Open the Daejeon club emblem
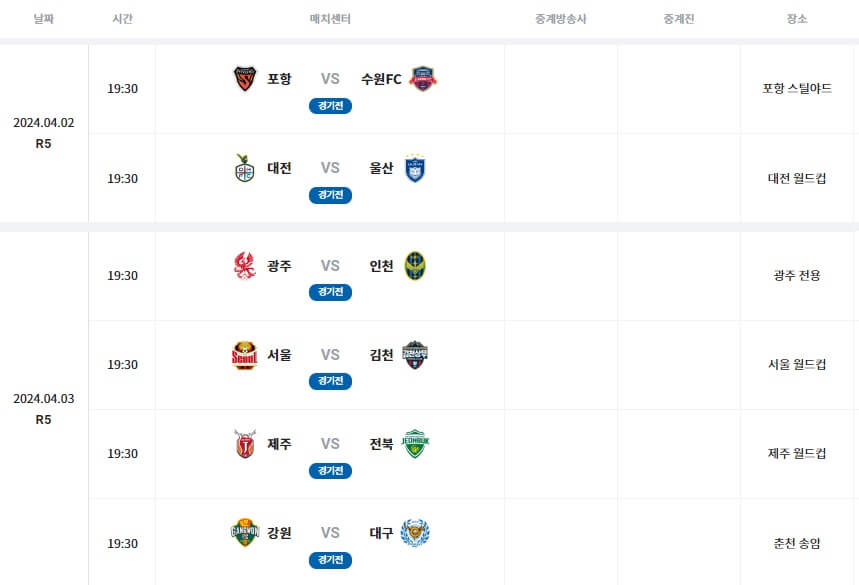 point(244,168)
